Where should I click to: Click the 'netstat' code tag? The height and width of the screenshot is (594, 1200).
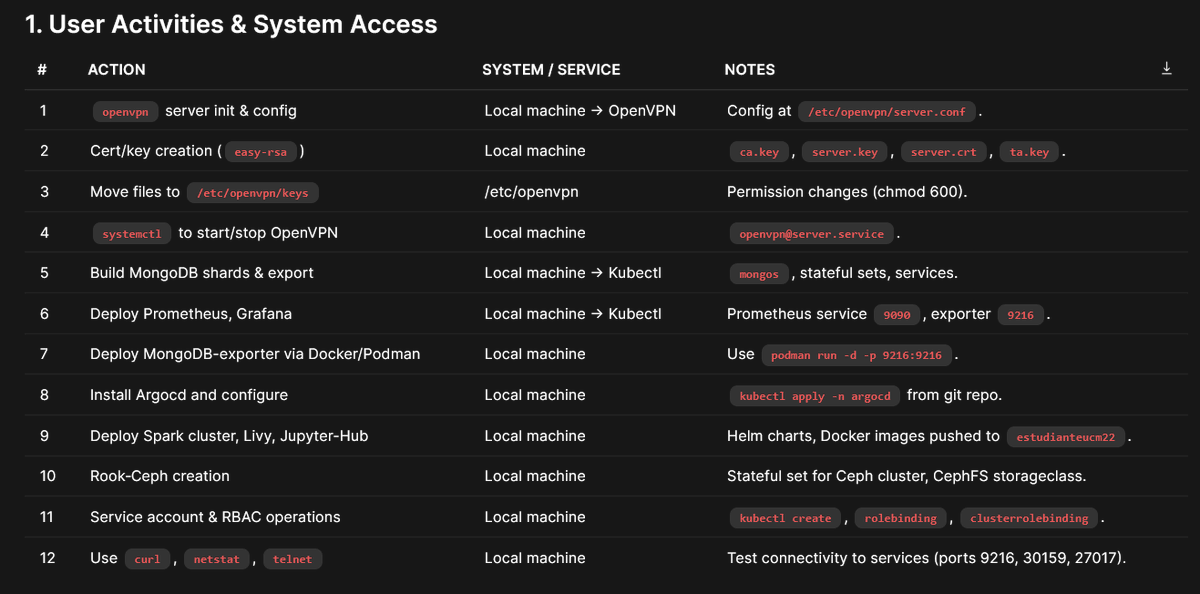tap(217, 559)
